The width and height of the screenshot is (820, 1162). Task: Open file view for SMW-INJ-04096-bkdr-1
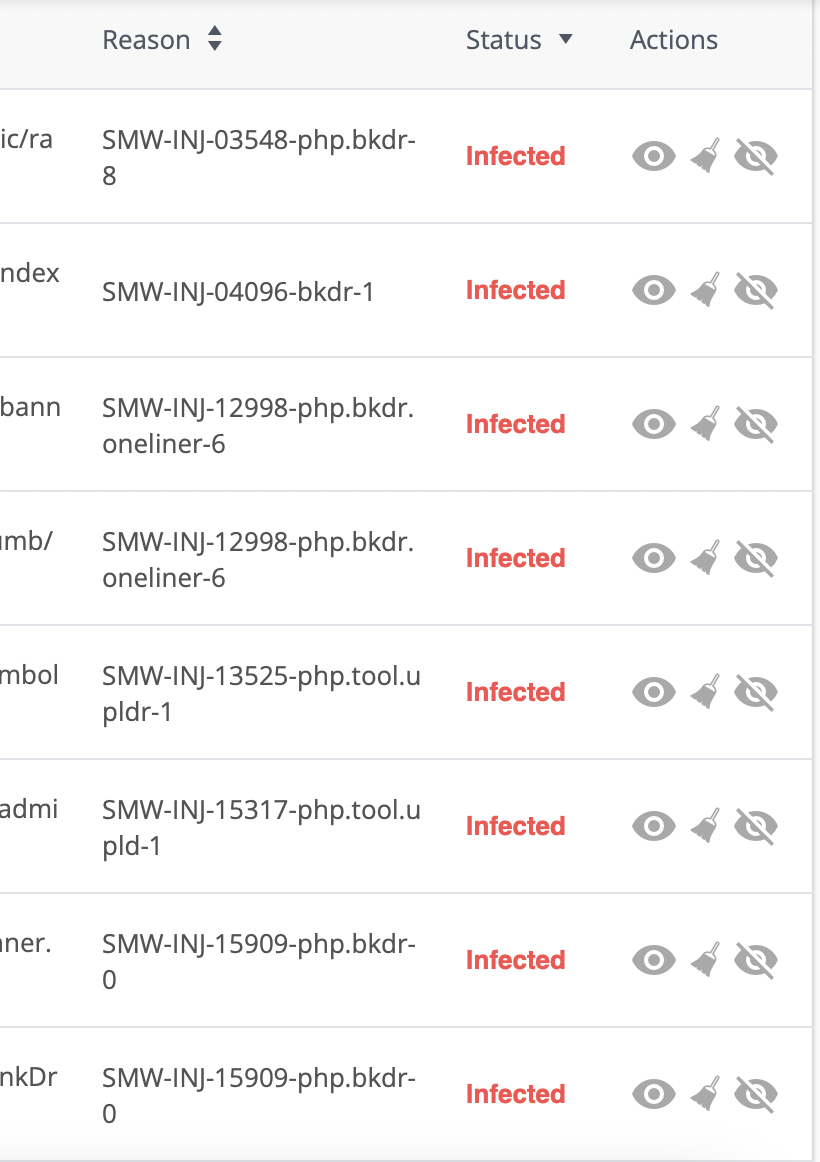(654, 290)
